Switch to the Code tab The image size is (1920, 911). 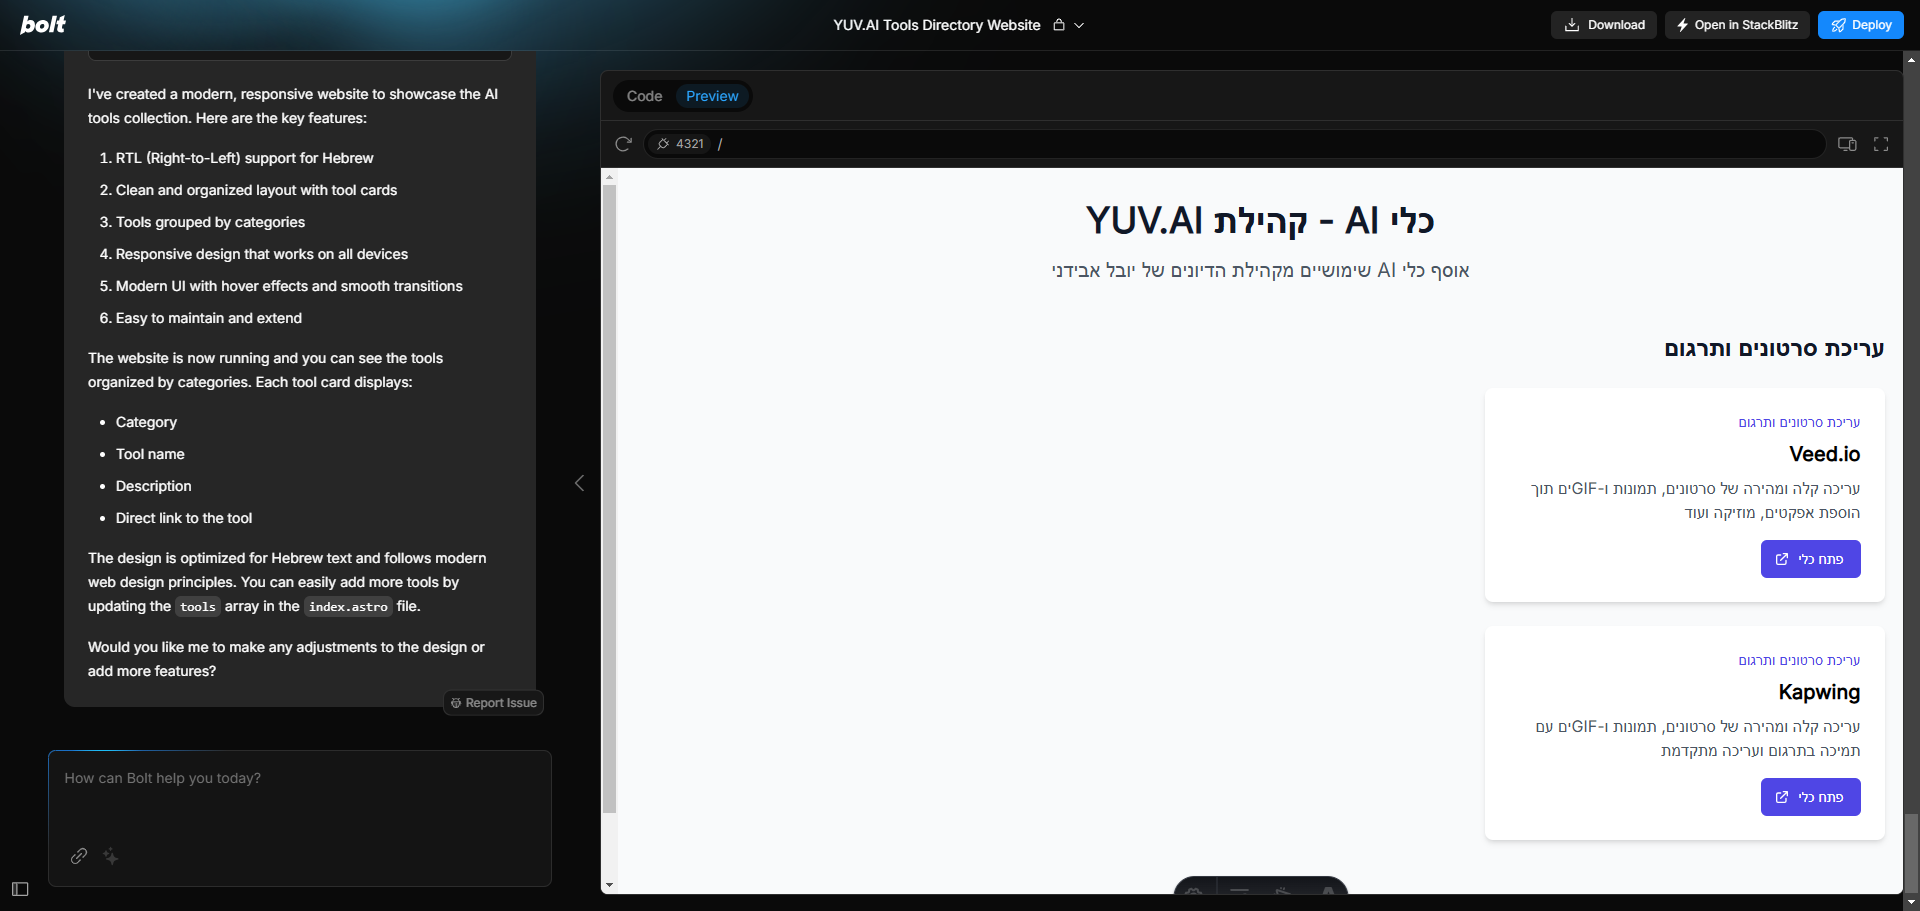644,96
